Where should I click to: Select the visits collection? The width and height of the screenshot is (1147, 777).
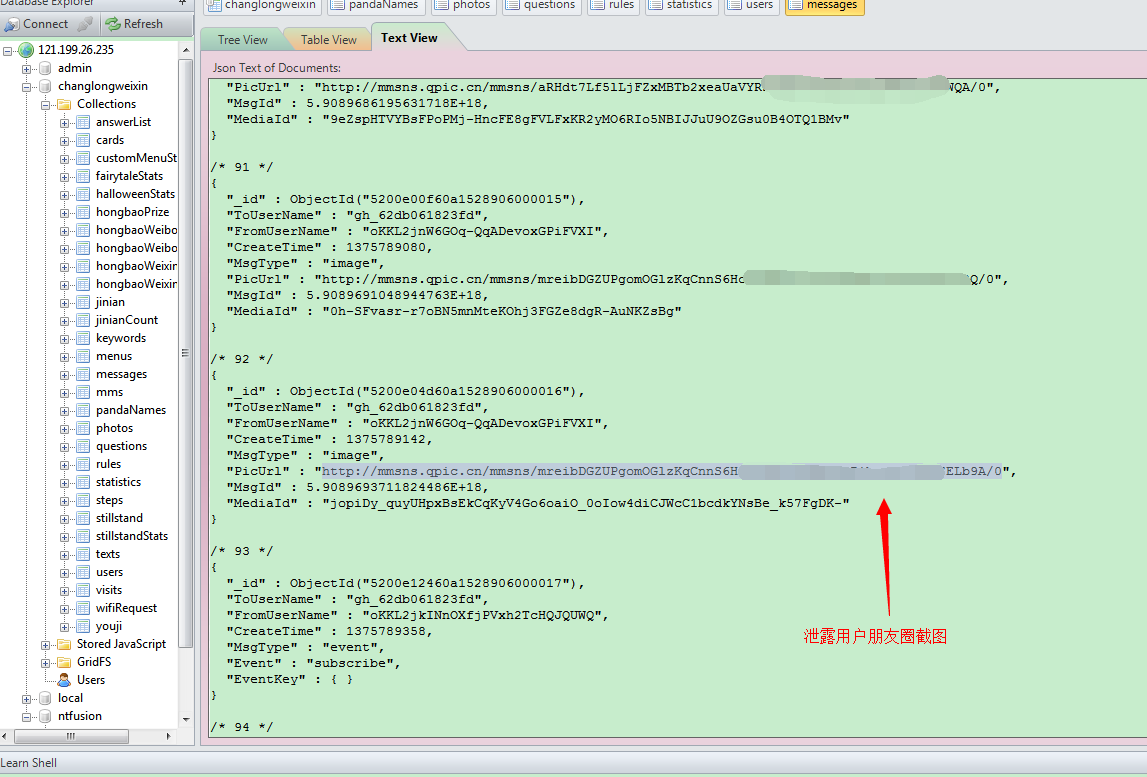(x=109, y=590)
